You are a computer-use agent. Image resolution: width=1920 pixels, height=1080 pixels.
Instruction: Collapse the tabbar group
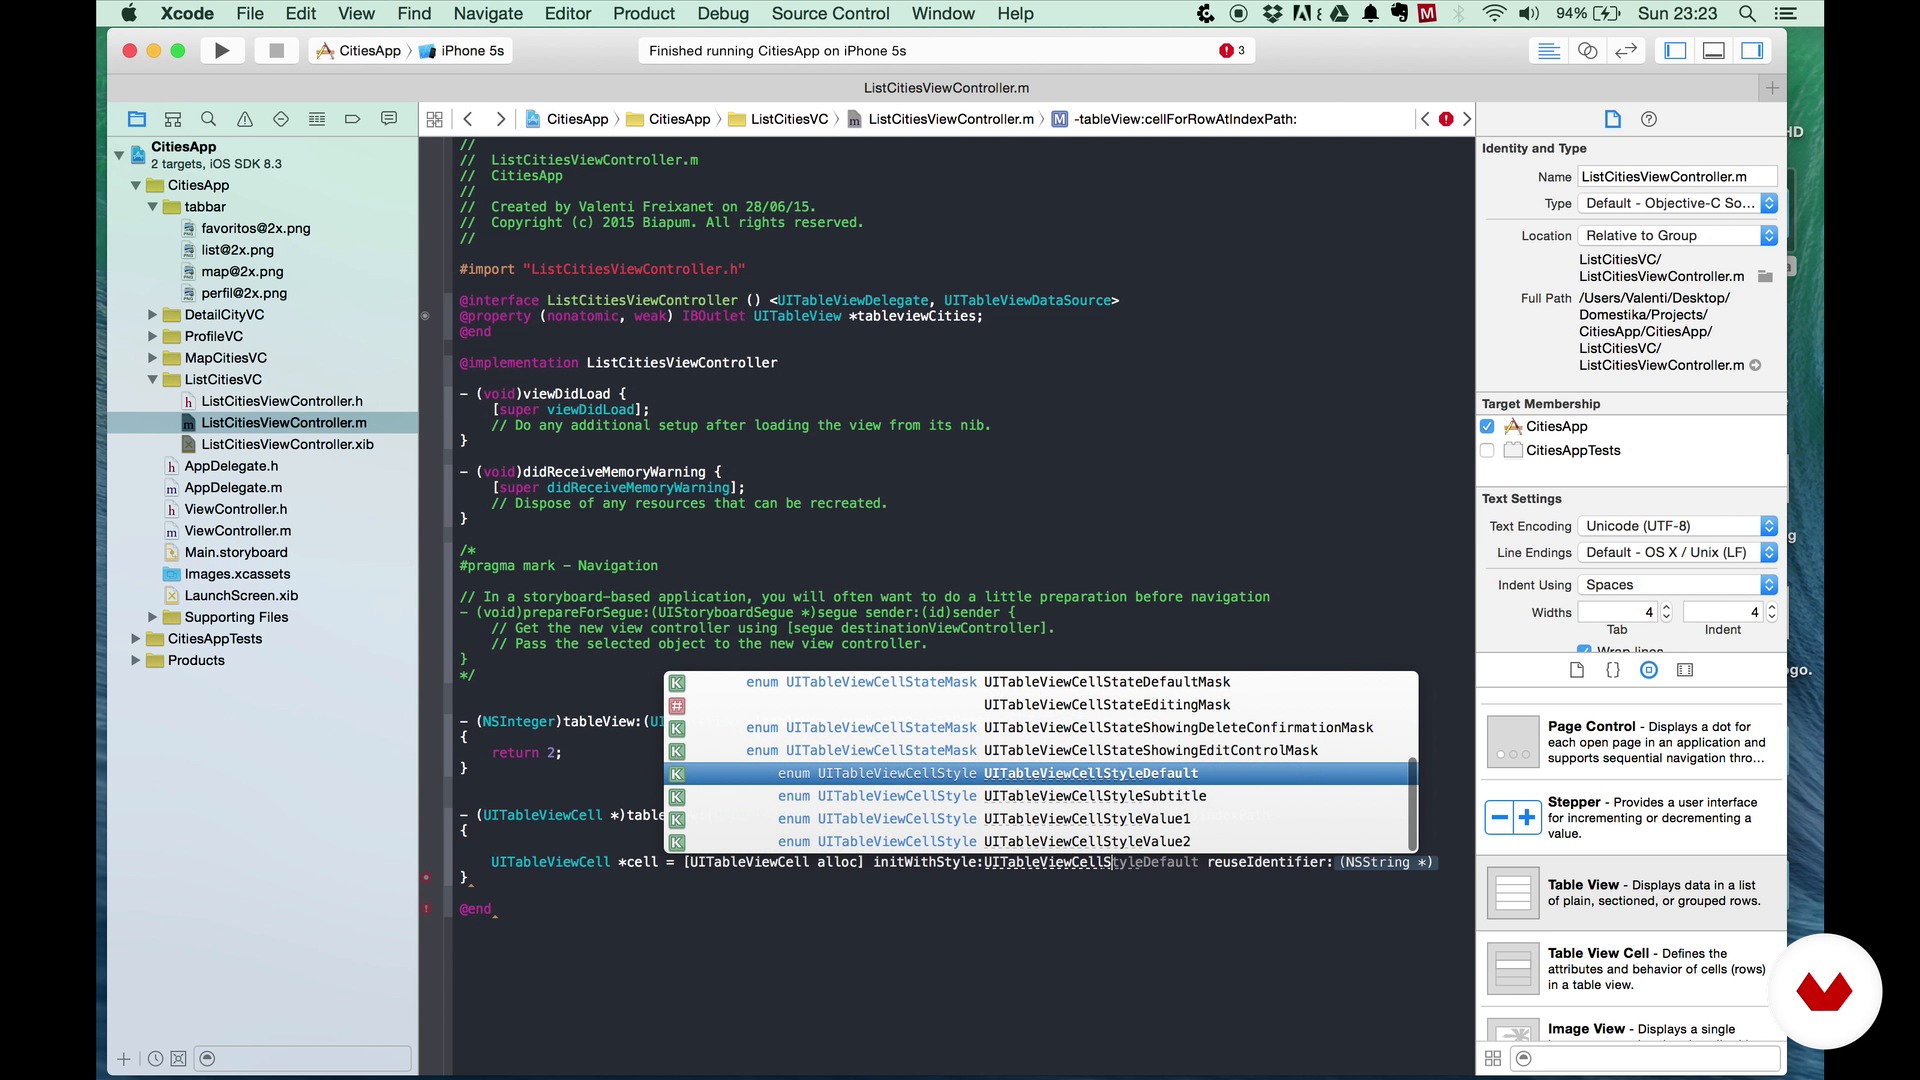tap(153, 207)
